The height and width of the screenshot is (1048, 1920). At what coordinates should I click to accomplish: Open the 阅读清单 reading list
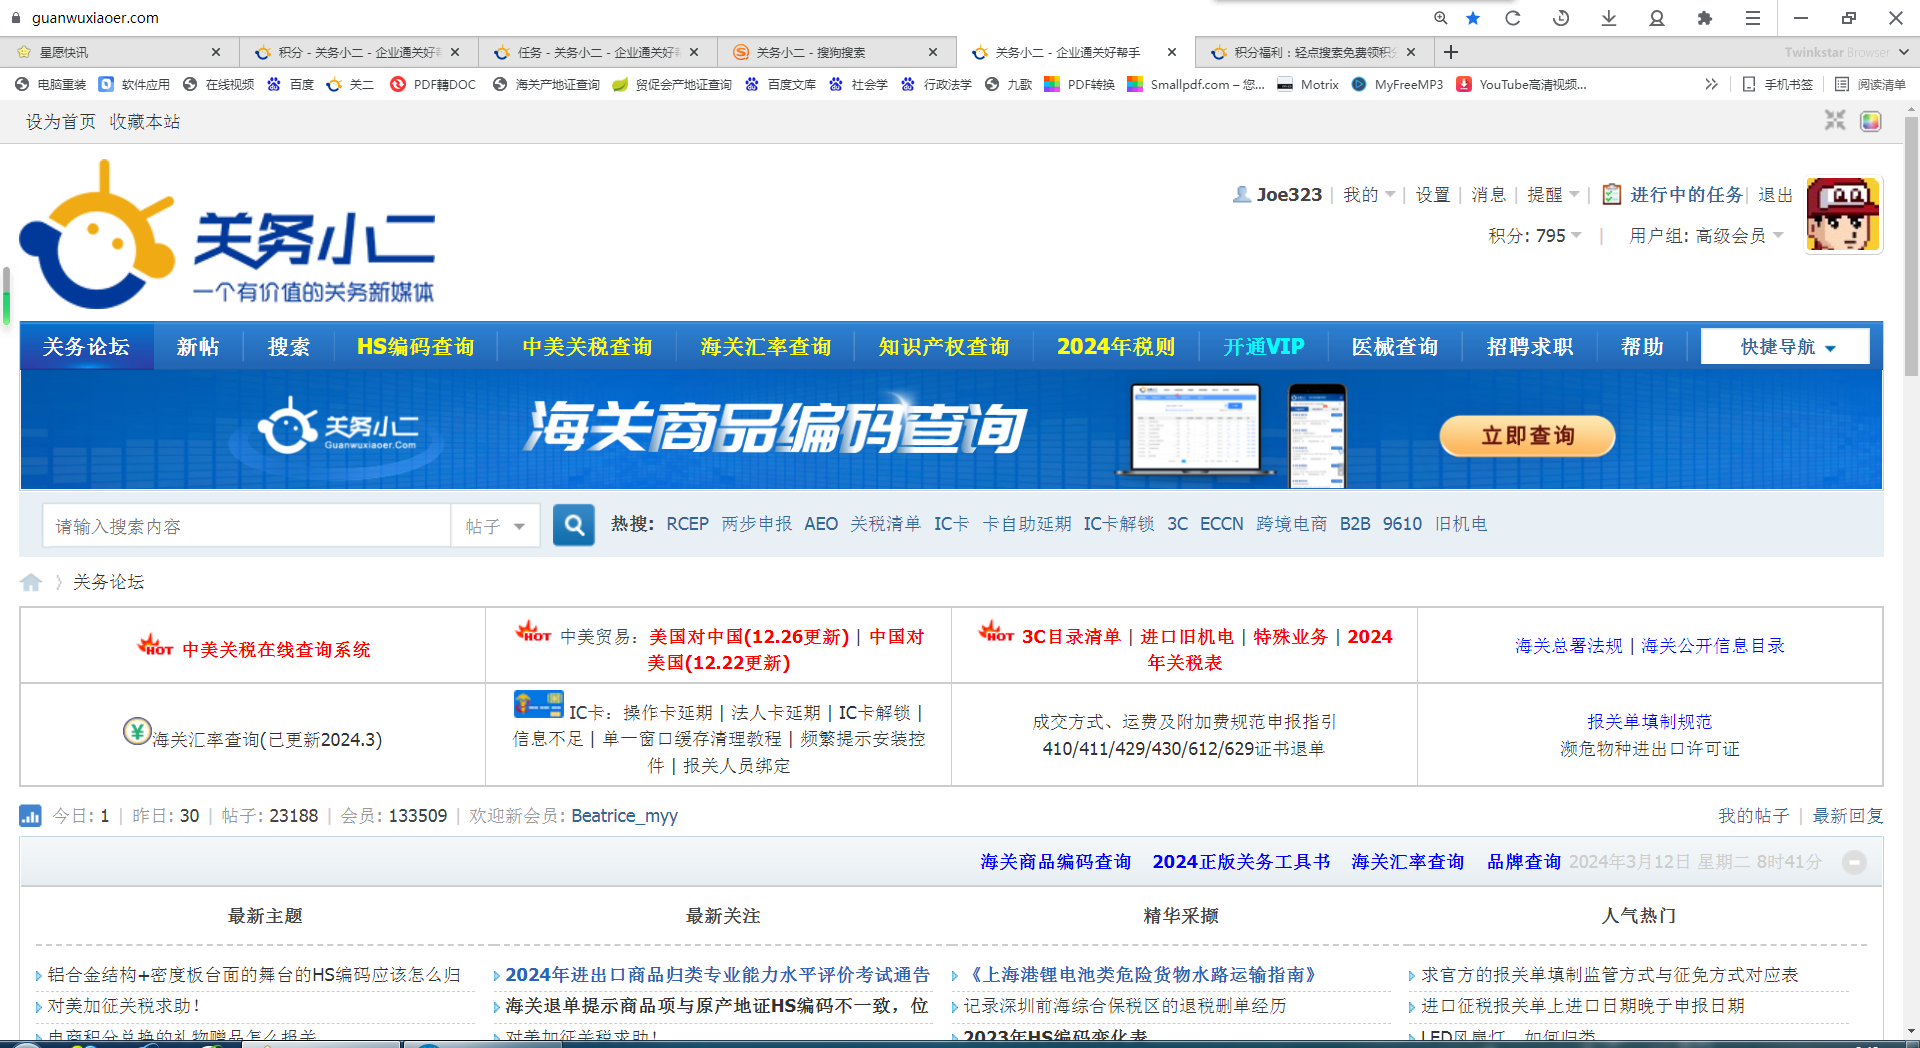click(x=1870, y=85)
